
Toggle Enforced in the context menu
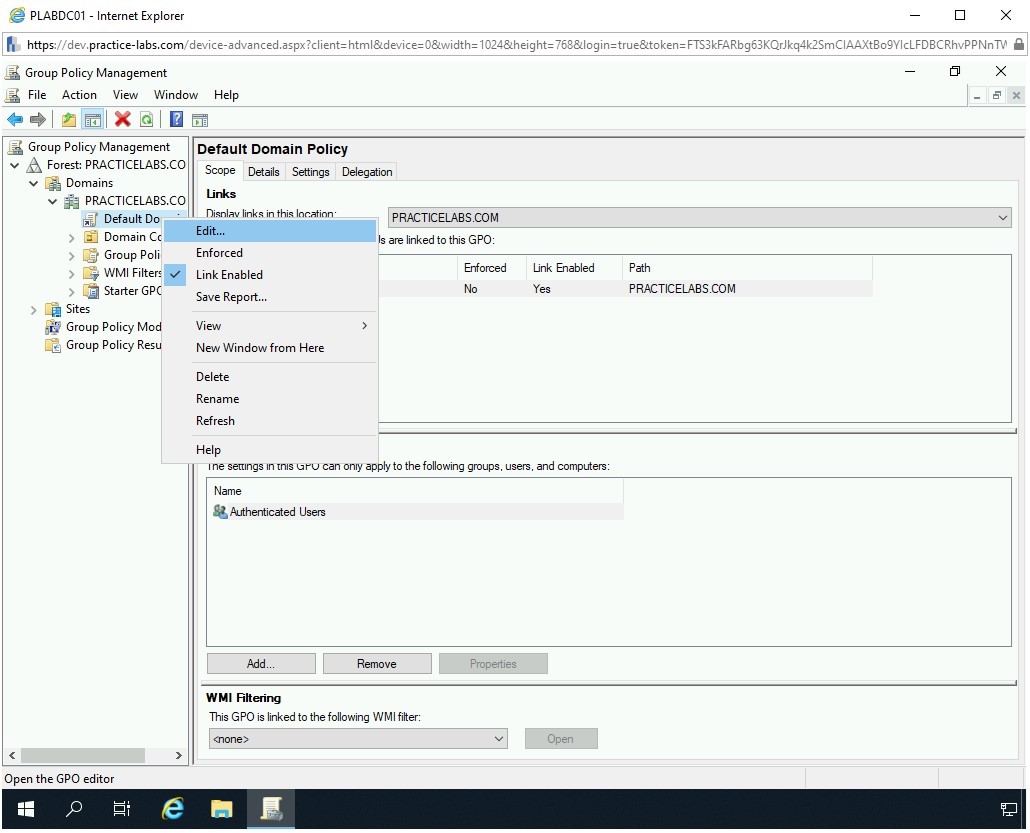point(219,253)
